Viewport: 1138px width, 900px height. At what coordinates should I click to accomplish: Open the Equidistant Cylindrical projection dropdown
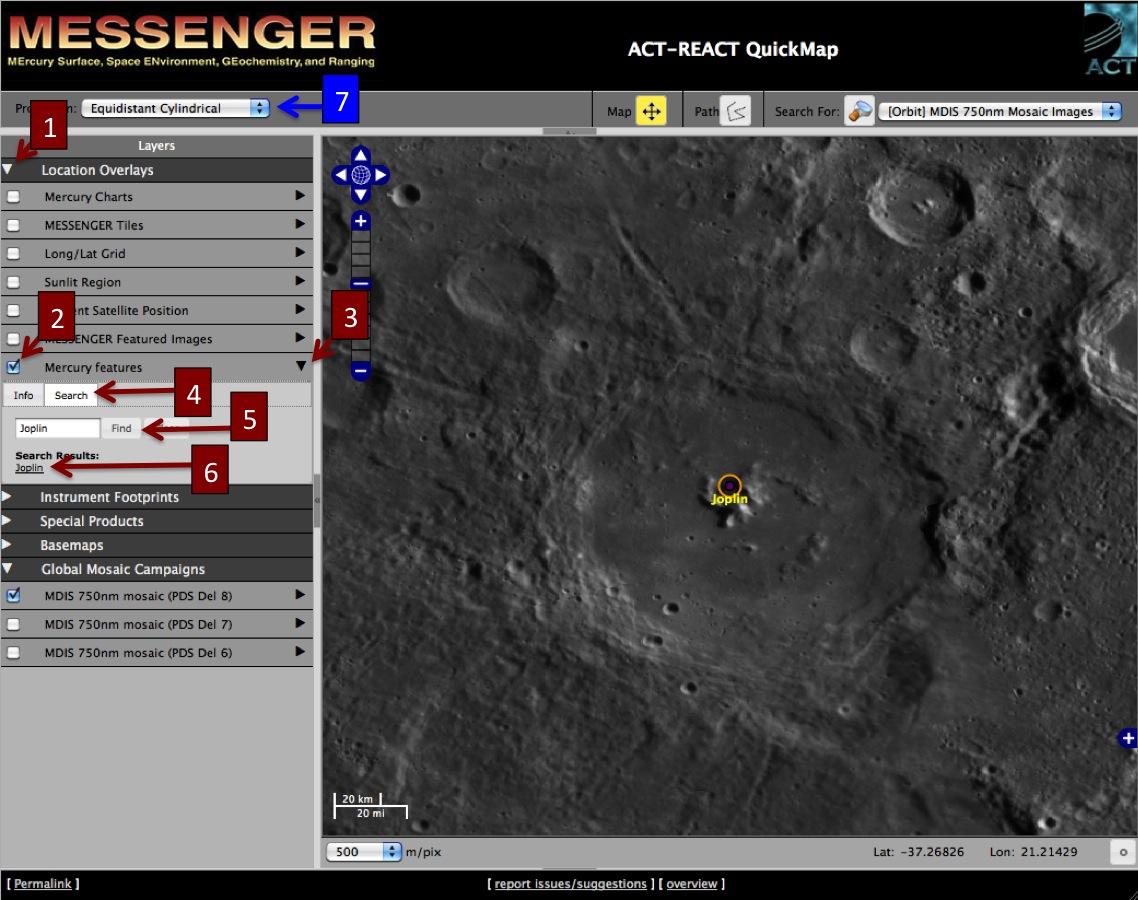tap(176, 108)
